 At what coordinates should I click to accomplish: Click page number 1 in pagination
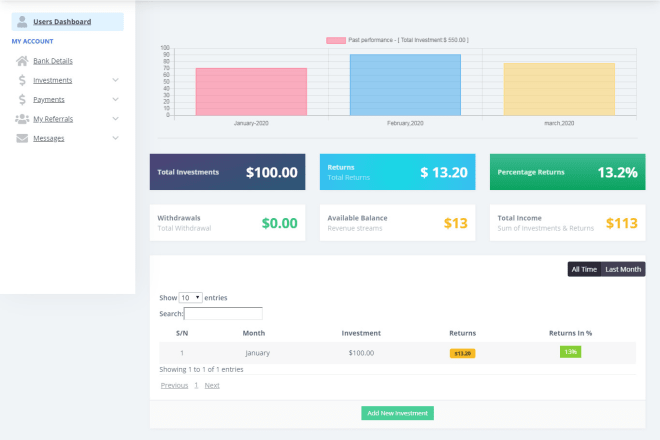[196, 385]
